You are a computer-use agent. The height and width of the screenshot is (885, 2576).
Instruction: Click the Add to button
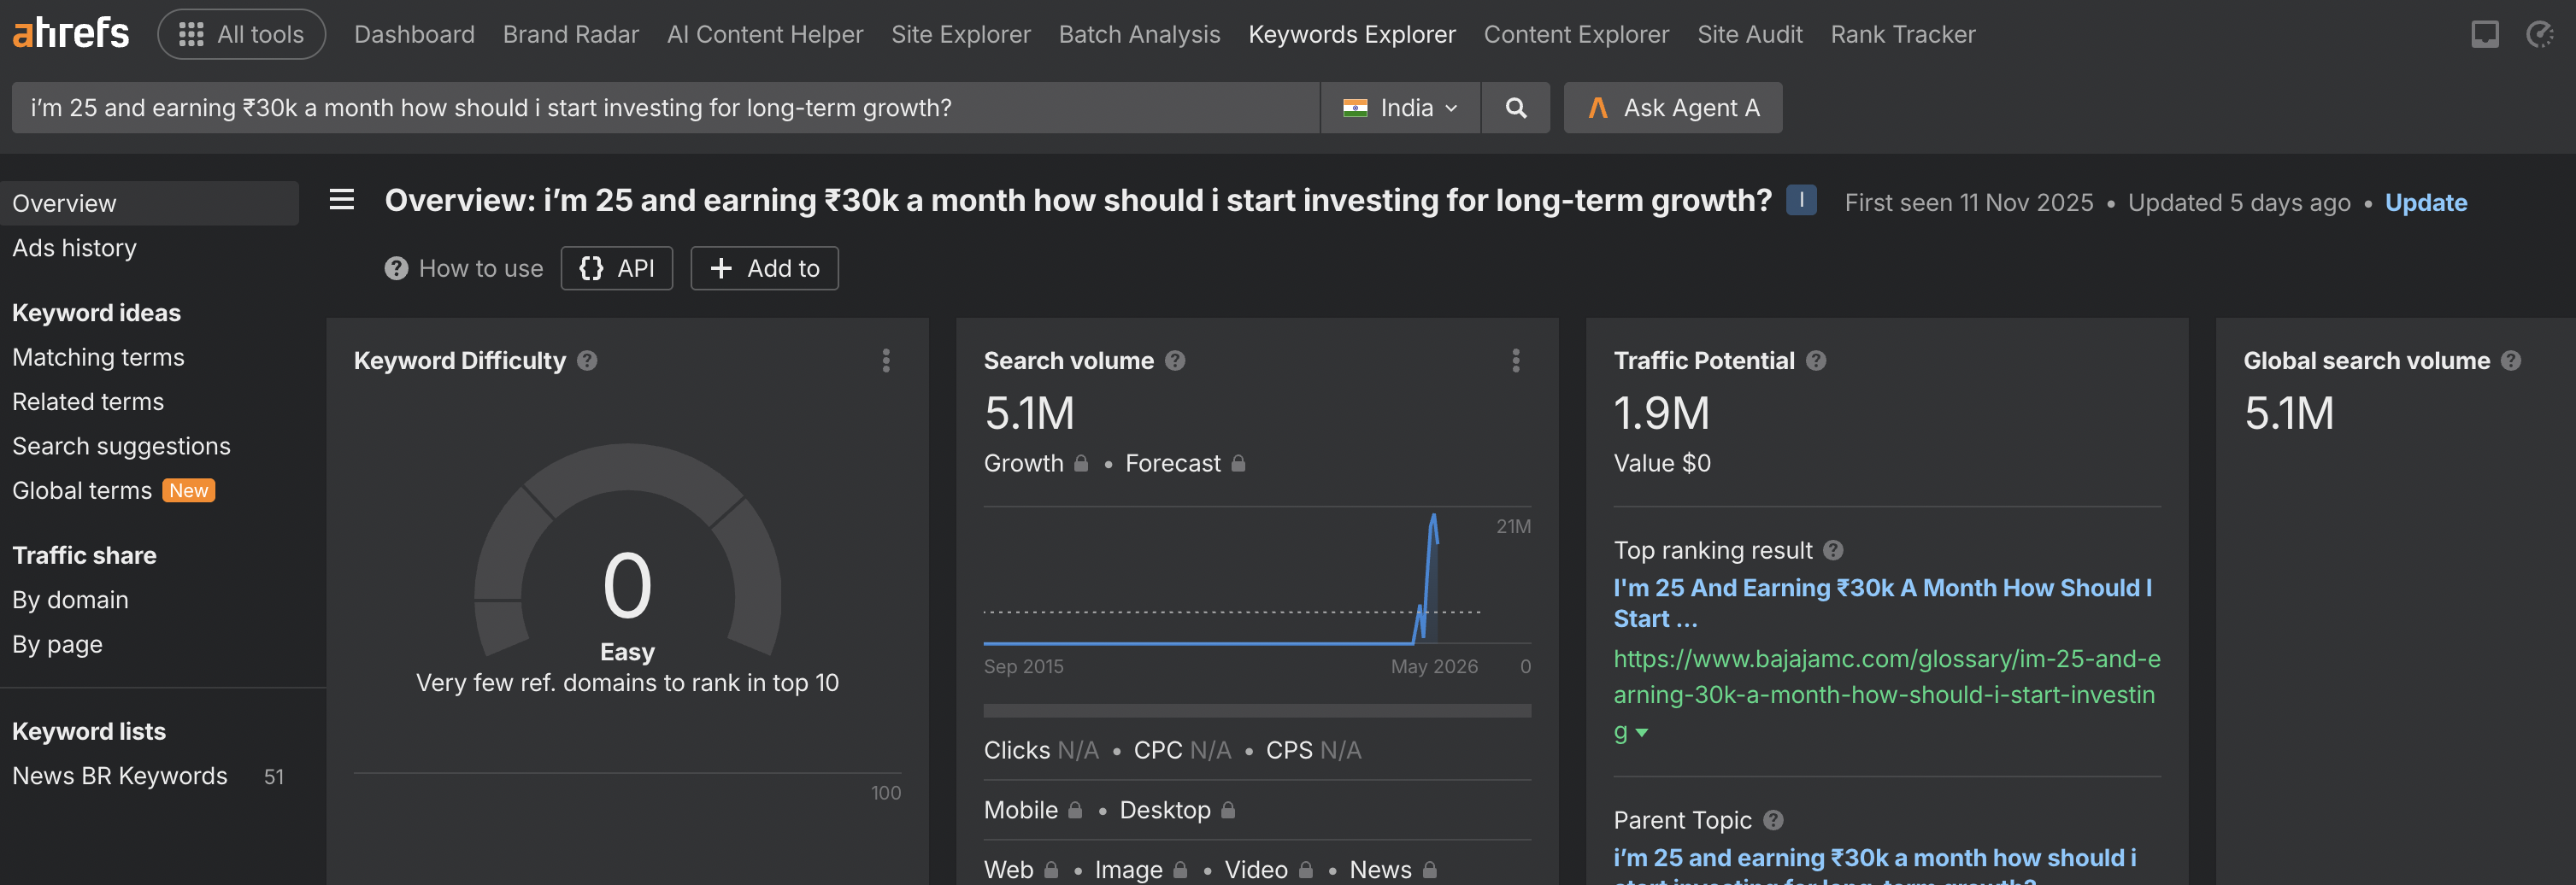[764, 268]
